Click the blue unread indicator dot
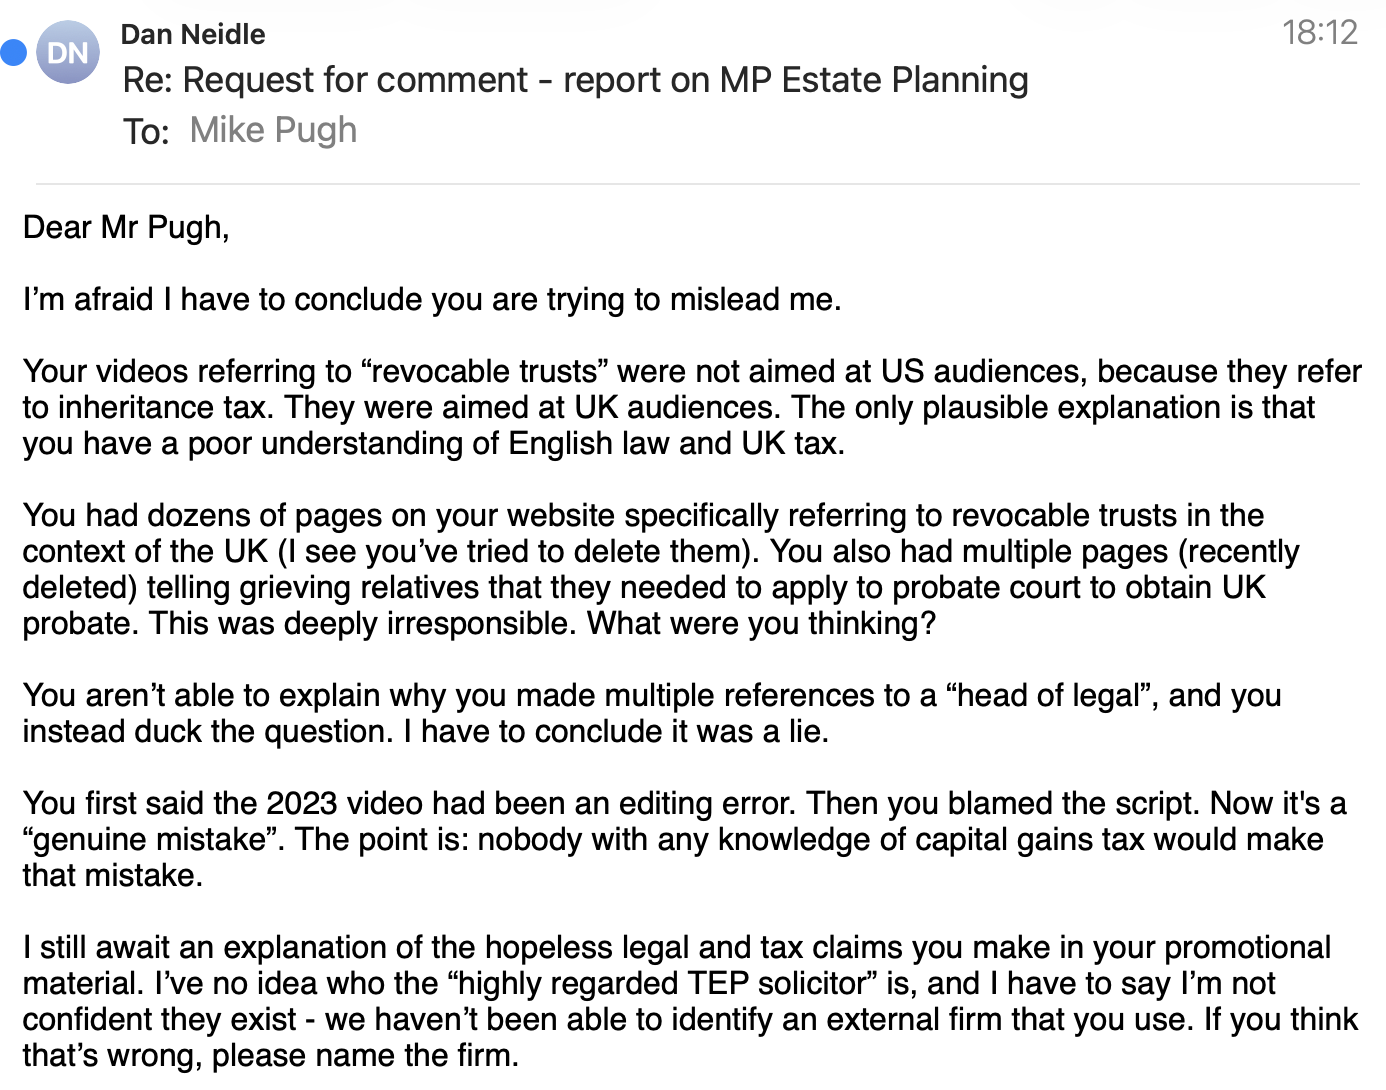The width and height of the screenshot is (1386, 1090). pyautogui.click(x=13, y=51)
